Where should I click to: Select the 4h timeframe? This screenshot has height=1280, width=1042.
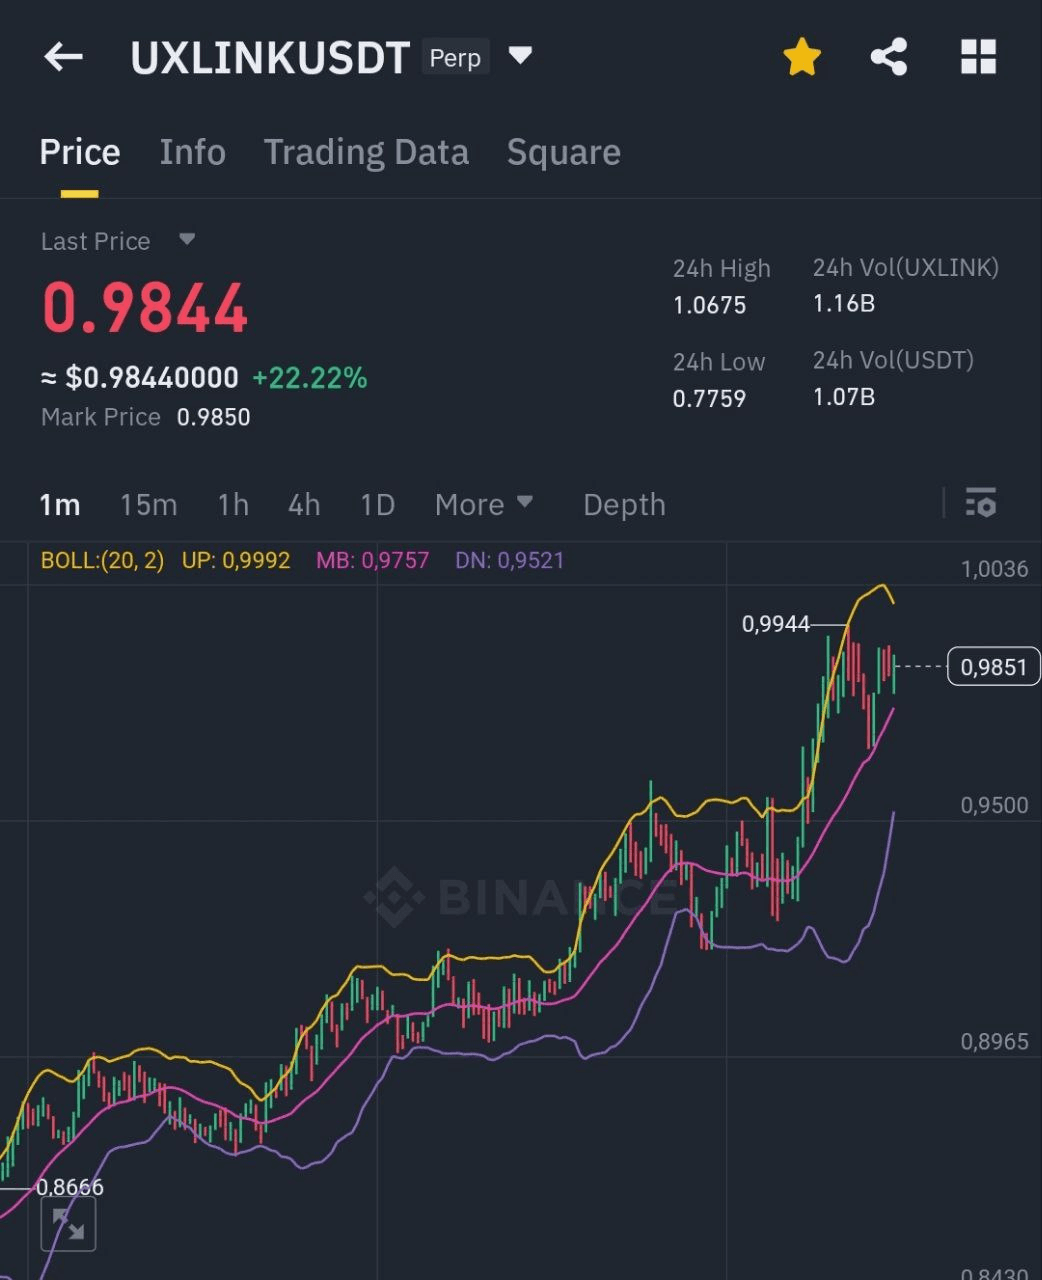click(304, 504)
